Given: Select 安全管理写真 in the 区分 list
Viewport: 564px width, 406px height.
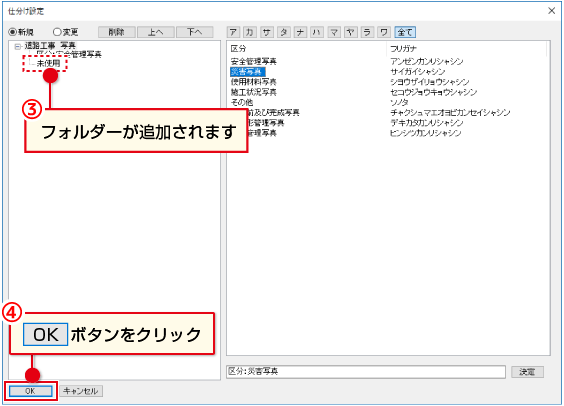Looking at the screenshot, I should coord(254,61).
